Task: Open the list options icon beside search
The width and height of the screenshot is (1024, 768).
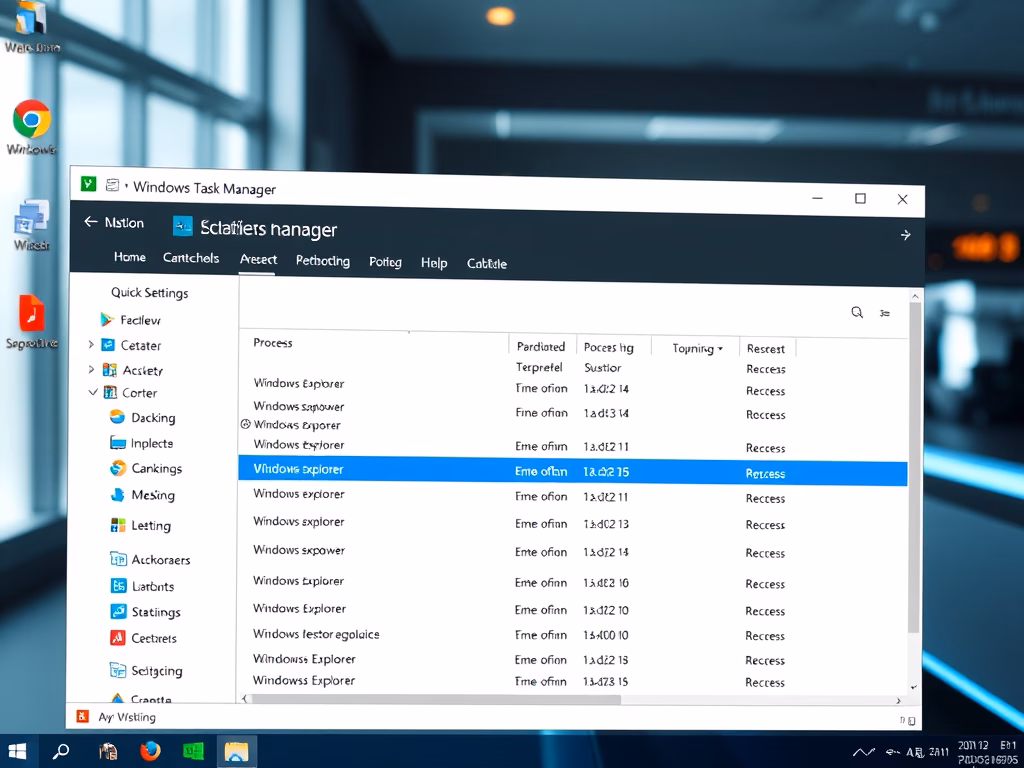Action: click(885, 313)
